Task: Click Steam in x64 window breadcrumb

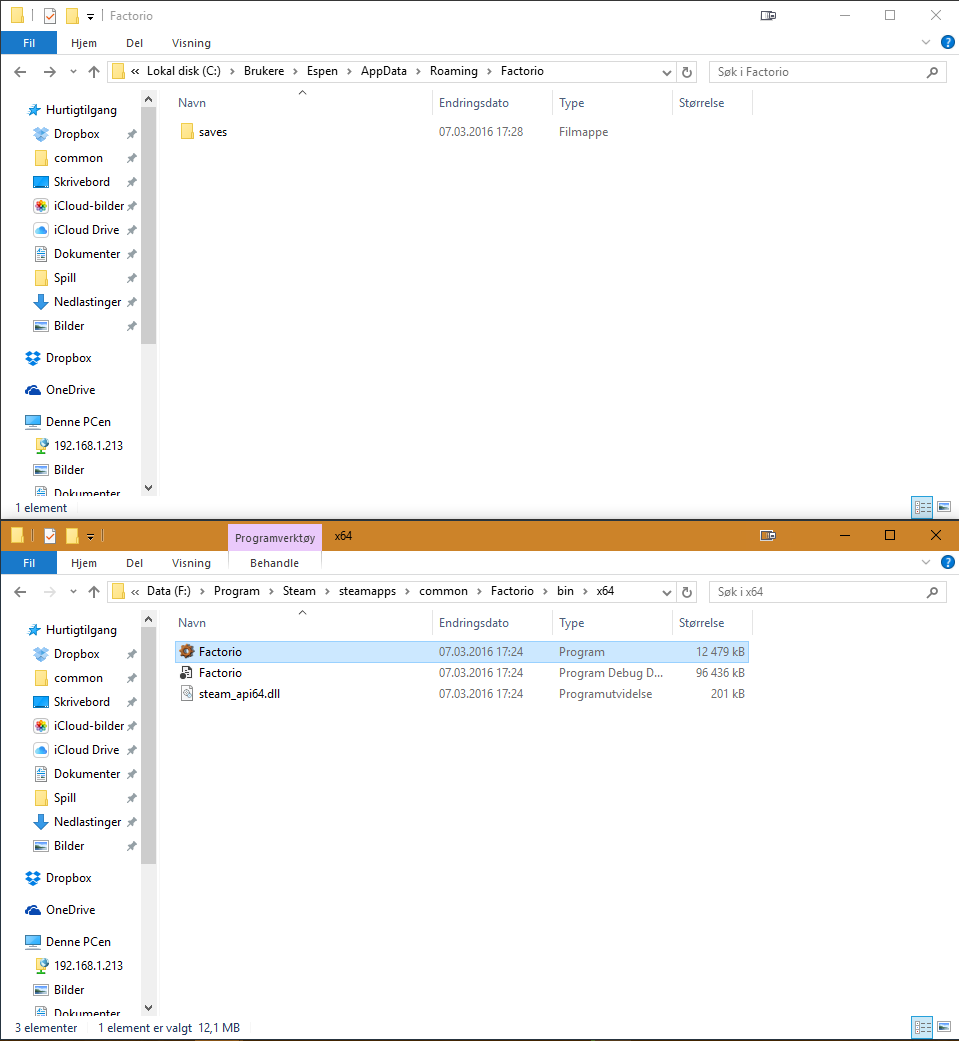Action: pos(299,591)
